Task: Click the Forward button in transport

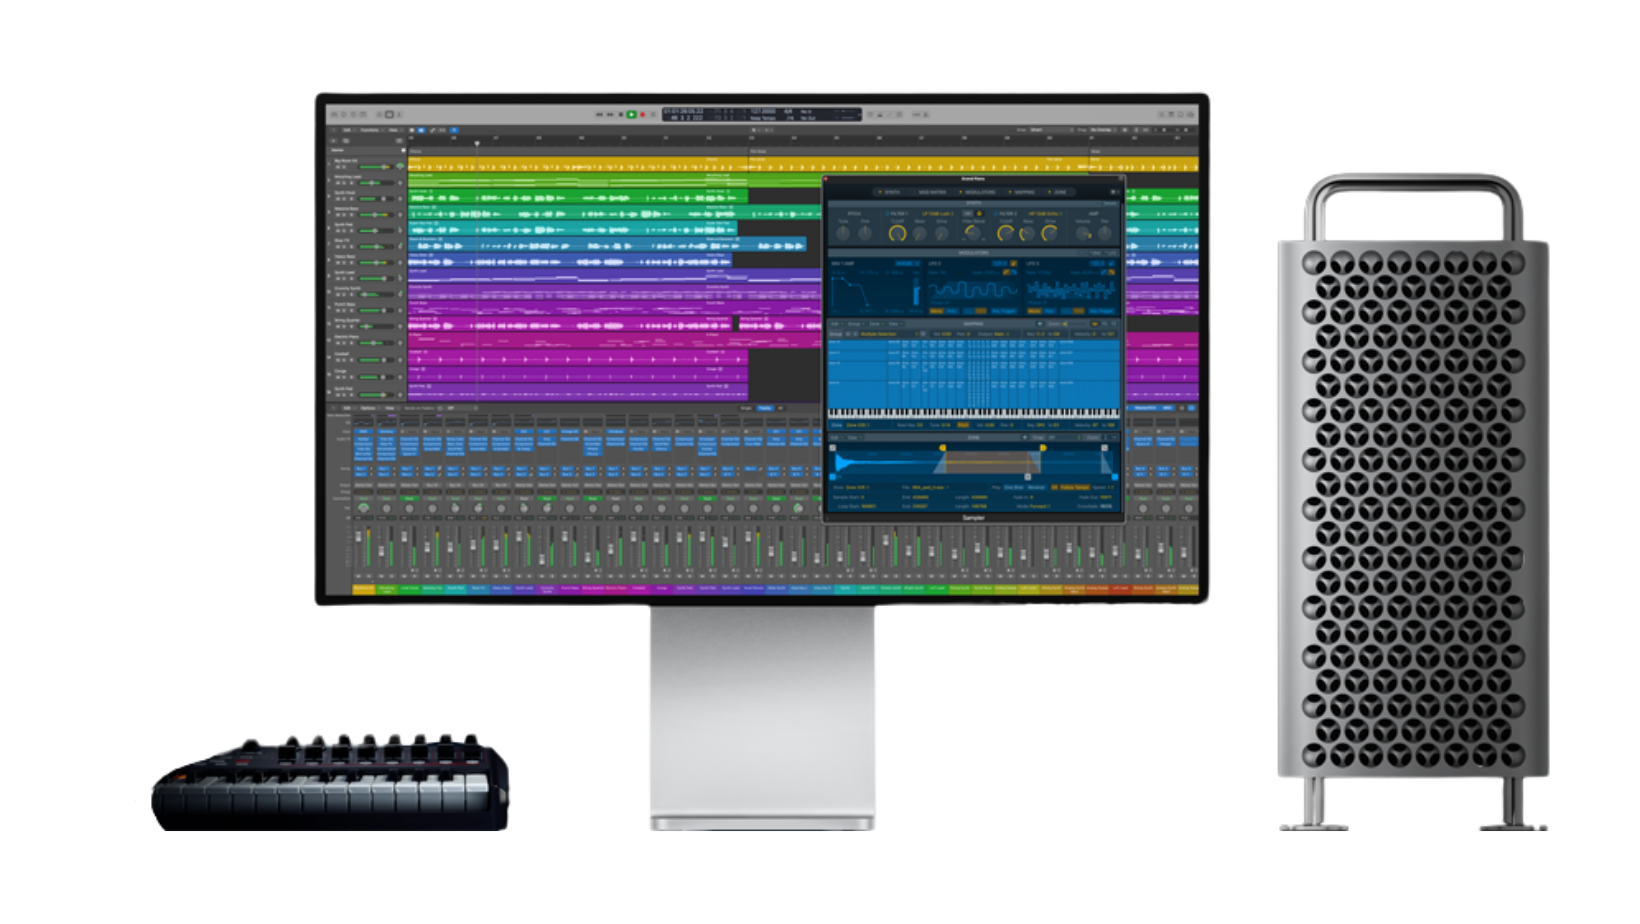Action: pyautogui.click(x=610, y=114)
